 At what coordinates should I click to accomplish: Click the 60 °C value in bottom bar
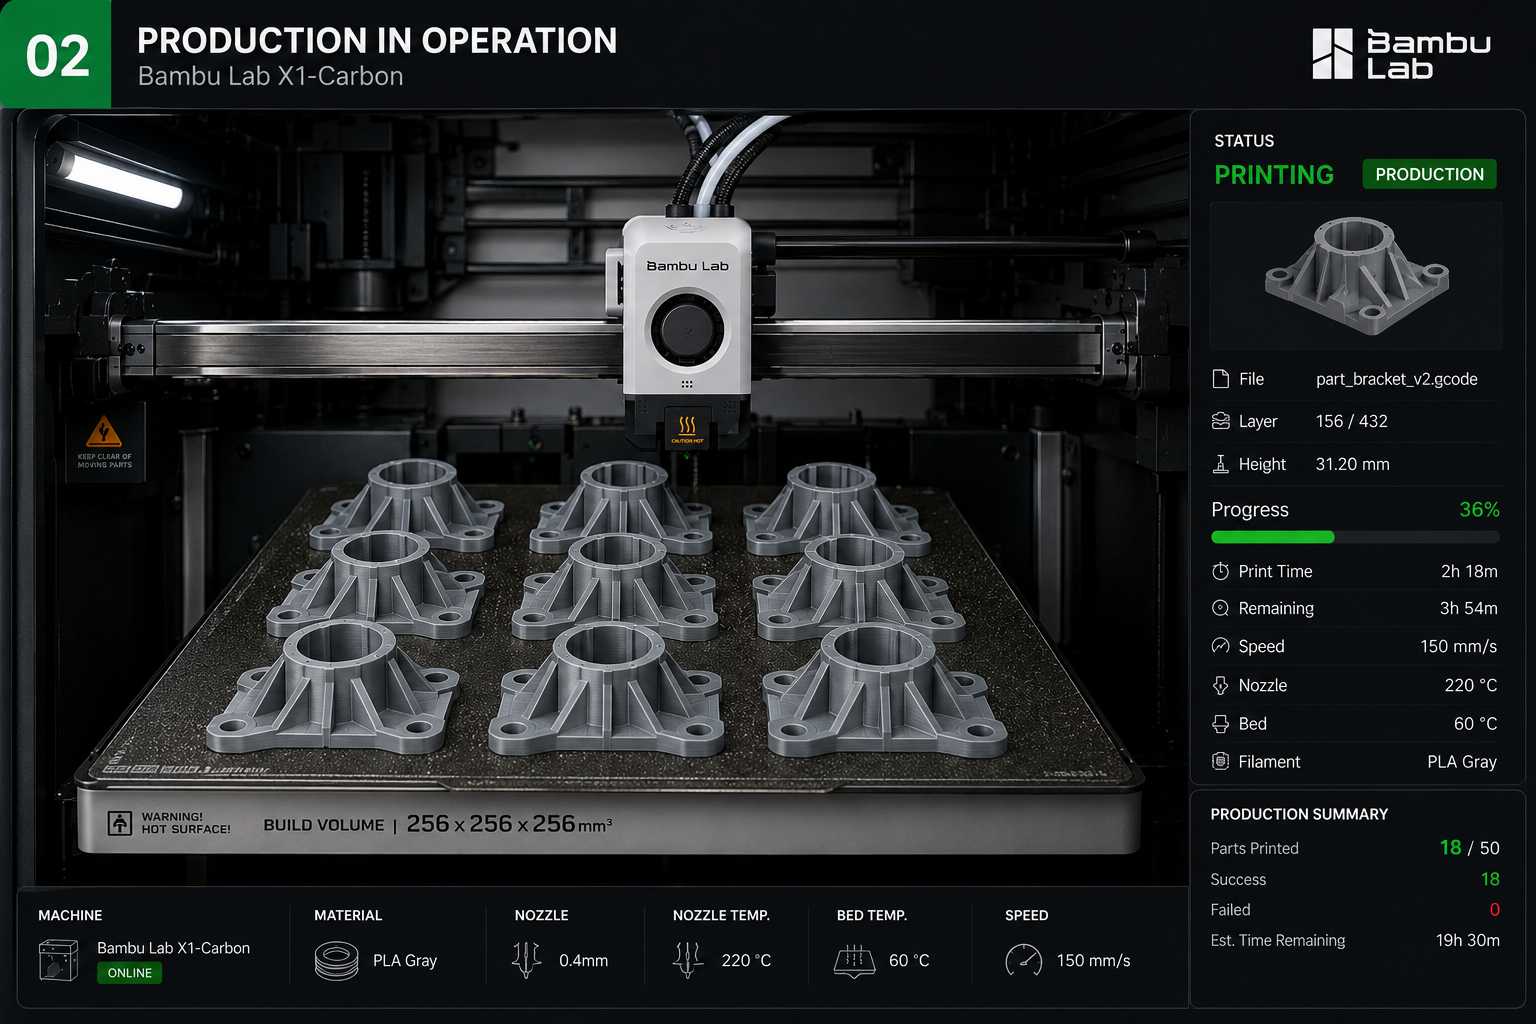[909, 961]
